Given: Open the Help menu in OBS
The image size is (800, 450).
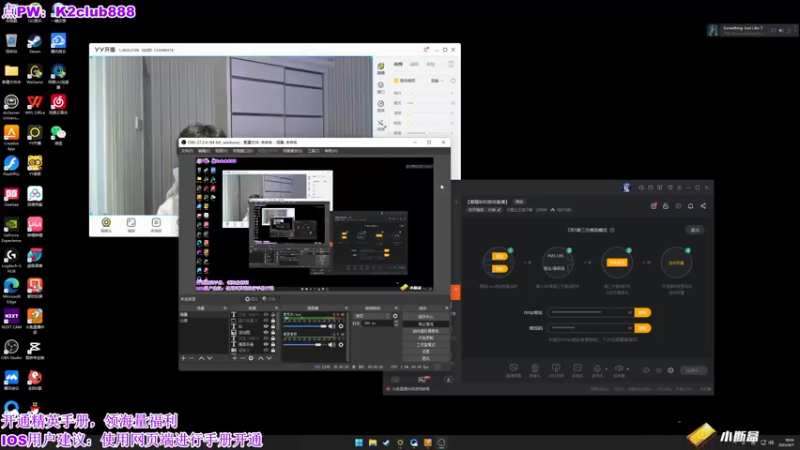Looking at the screenshot, I should point(331,151).
